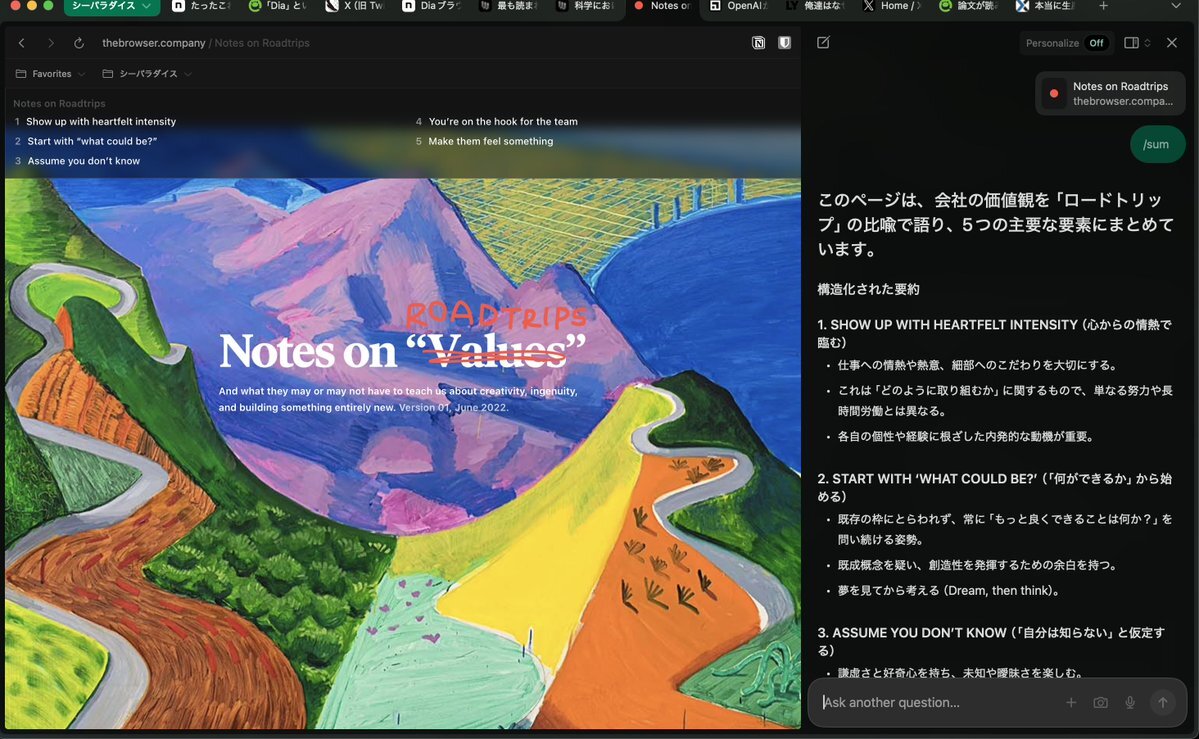This screenshot has height=739, width=1199.
Task: Open the tab list chevron menu
Action: point(1176,6)
